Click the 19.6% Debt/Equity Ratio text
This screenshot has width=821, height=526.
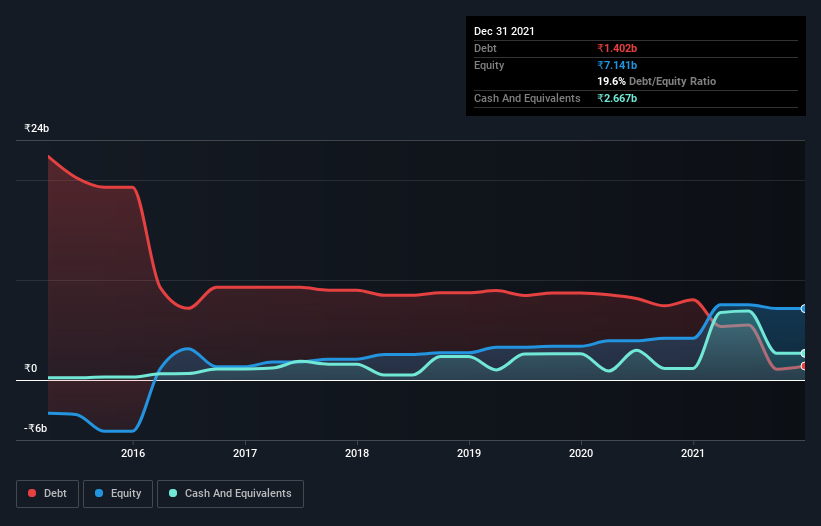[x=657, y=81]
